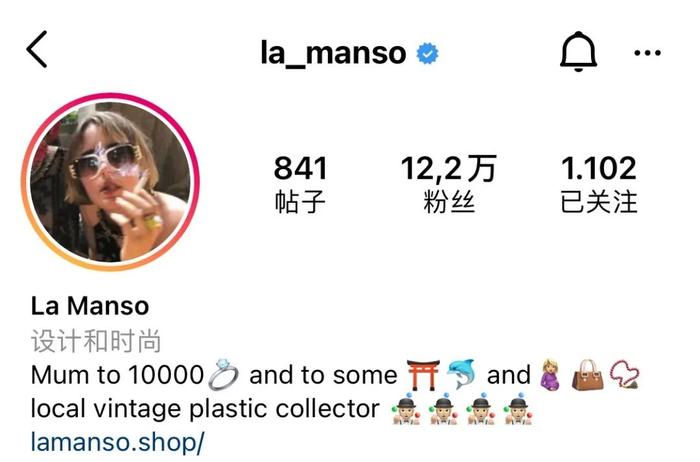This screenshot has height=462, width=700.
Task: Tap the brown handbag emoji in bio
Action: (x=588, y=375)
